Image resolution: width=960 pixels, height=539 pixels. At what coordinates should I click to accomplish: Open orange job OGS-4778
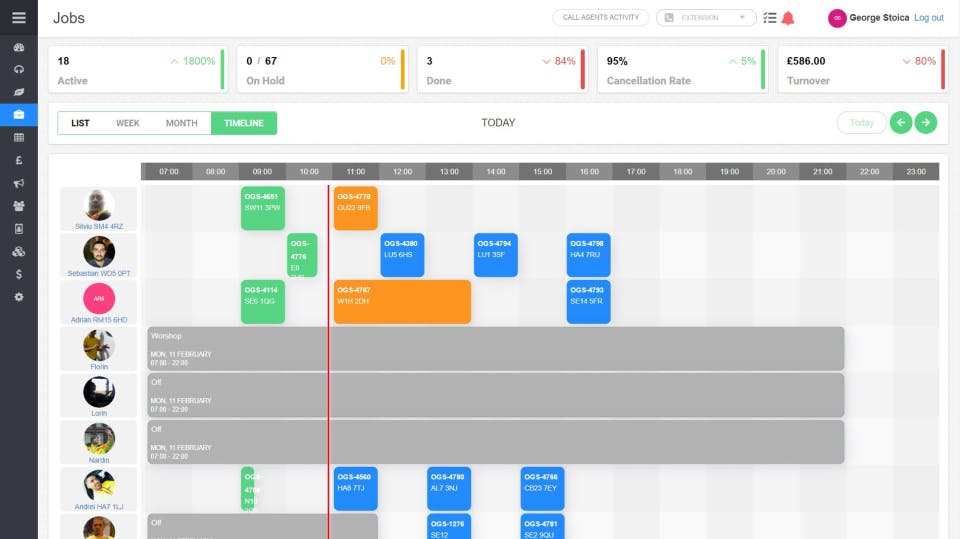(356, 208)
